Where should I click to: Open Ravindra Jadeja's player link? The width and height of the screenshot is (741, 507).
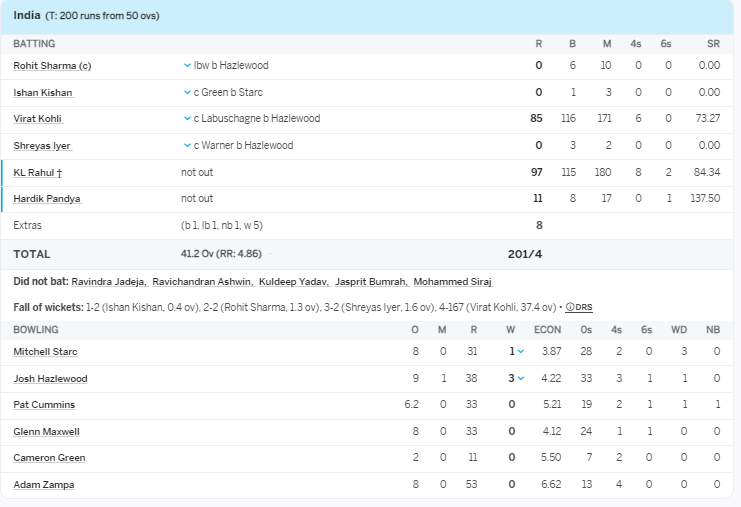click(108, 283)
